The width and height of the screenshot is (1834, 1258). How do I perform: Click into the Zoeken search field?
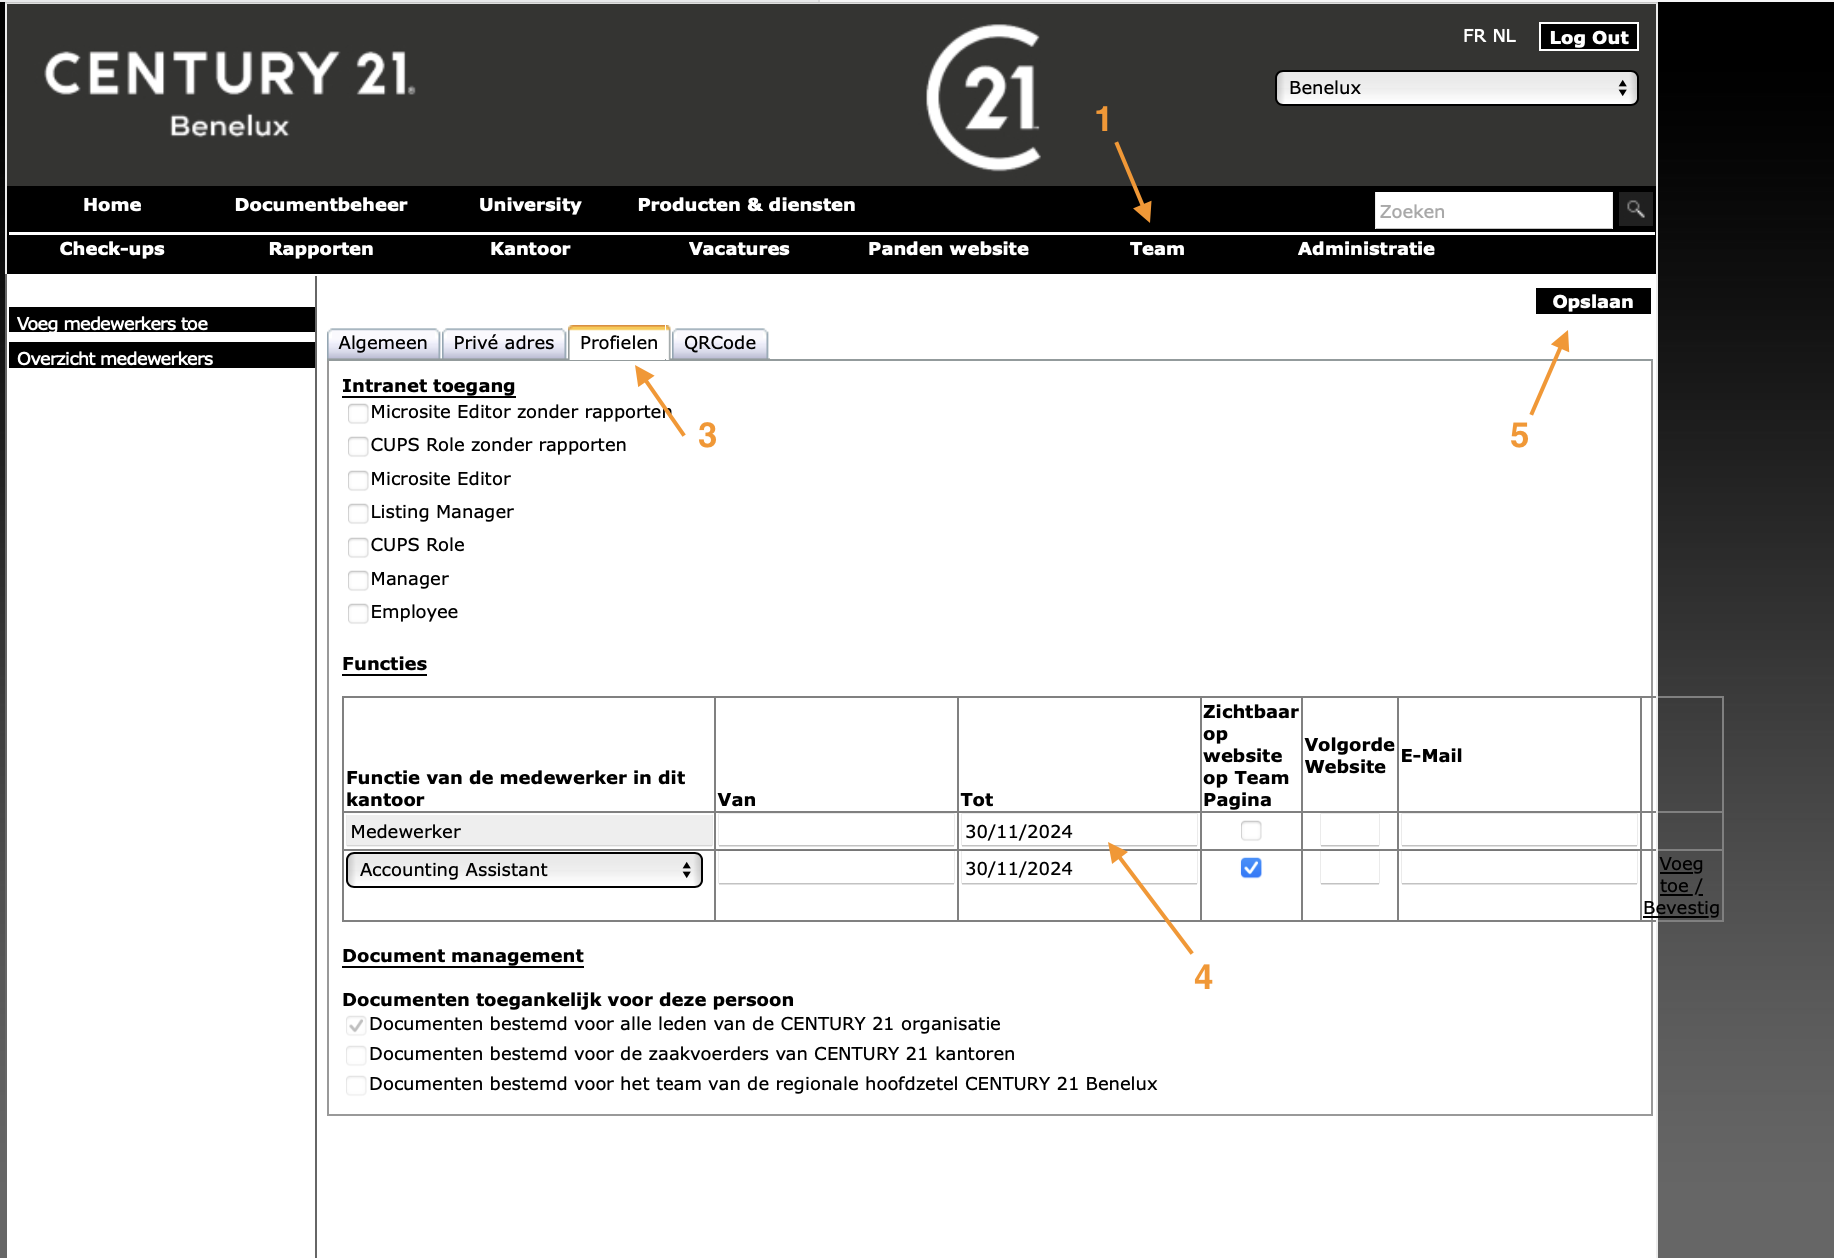(x=1492, y=211)
